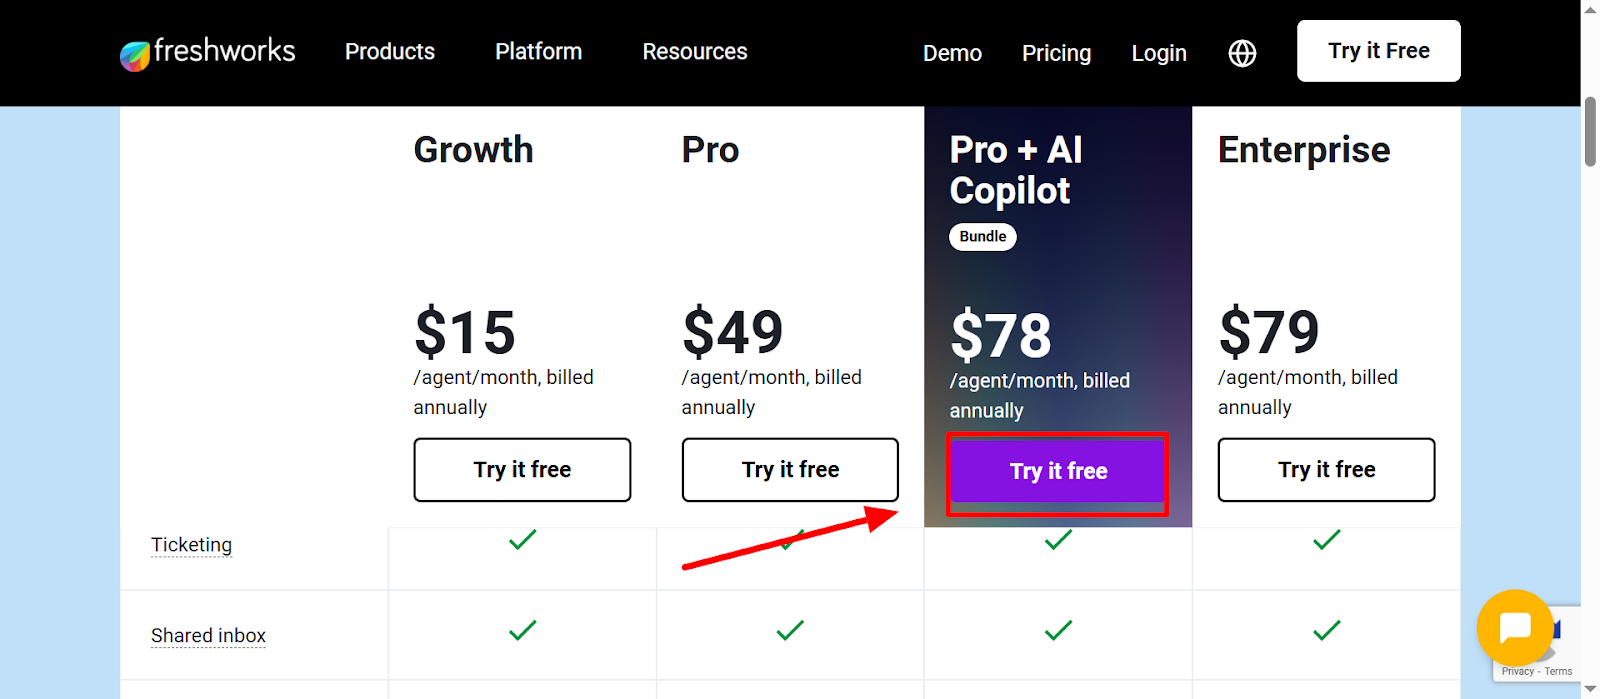The height and width of the screenshot is (699, 1600).
Task: Open the yellow chat widget
Action: point(1515,628)
